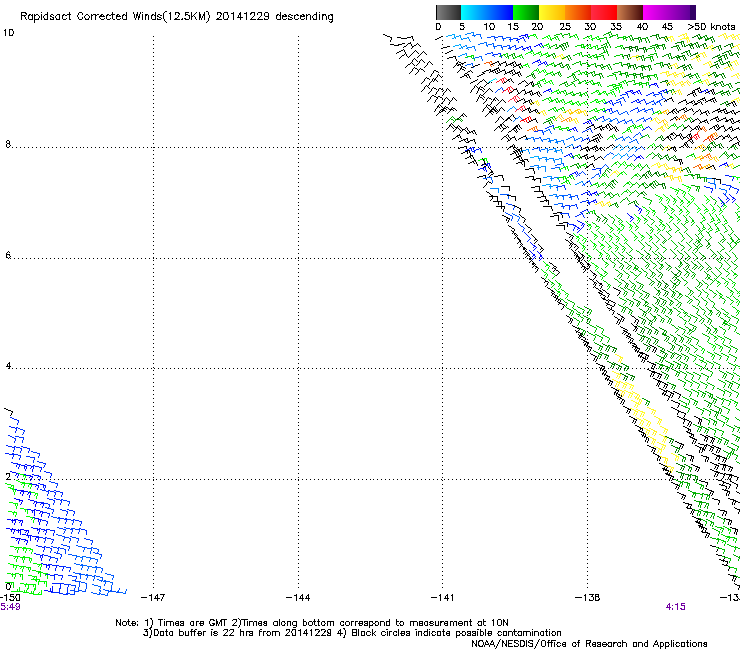The image size is (740, 650).
Task: Click latitude label '4' on left axis
Action: pos(8,366)
